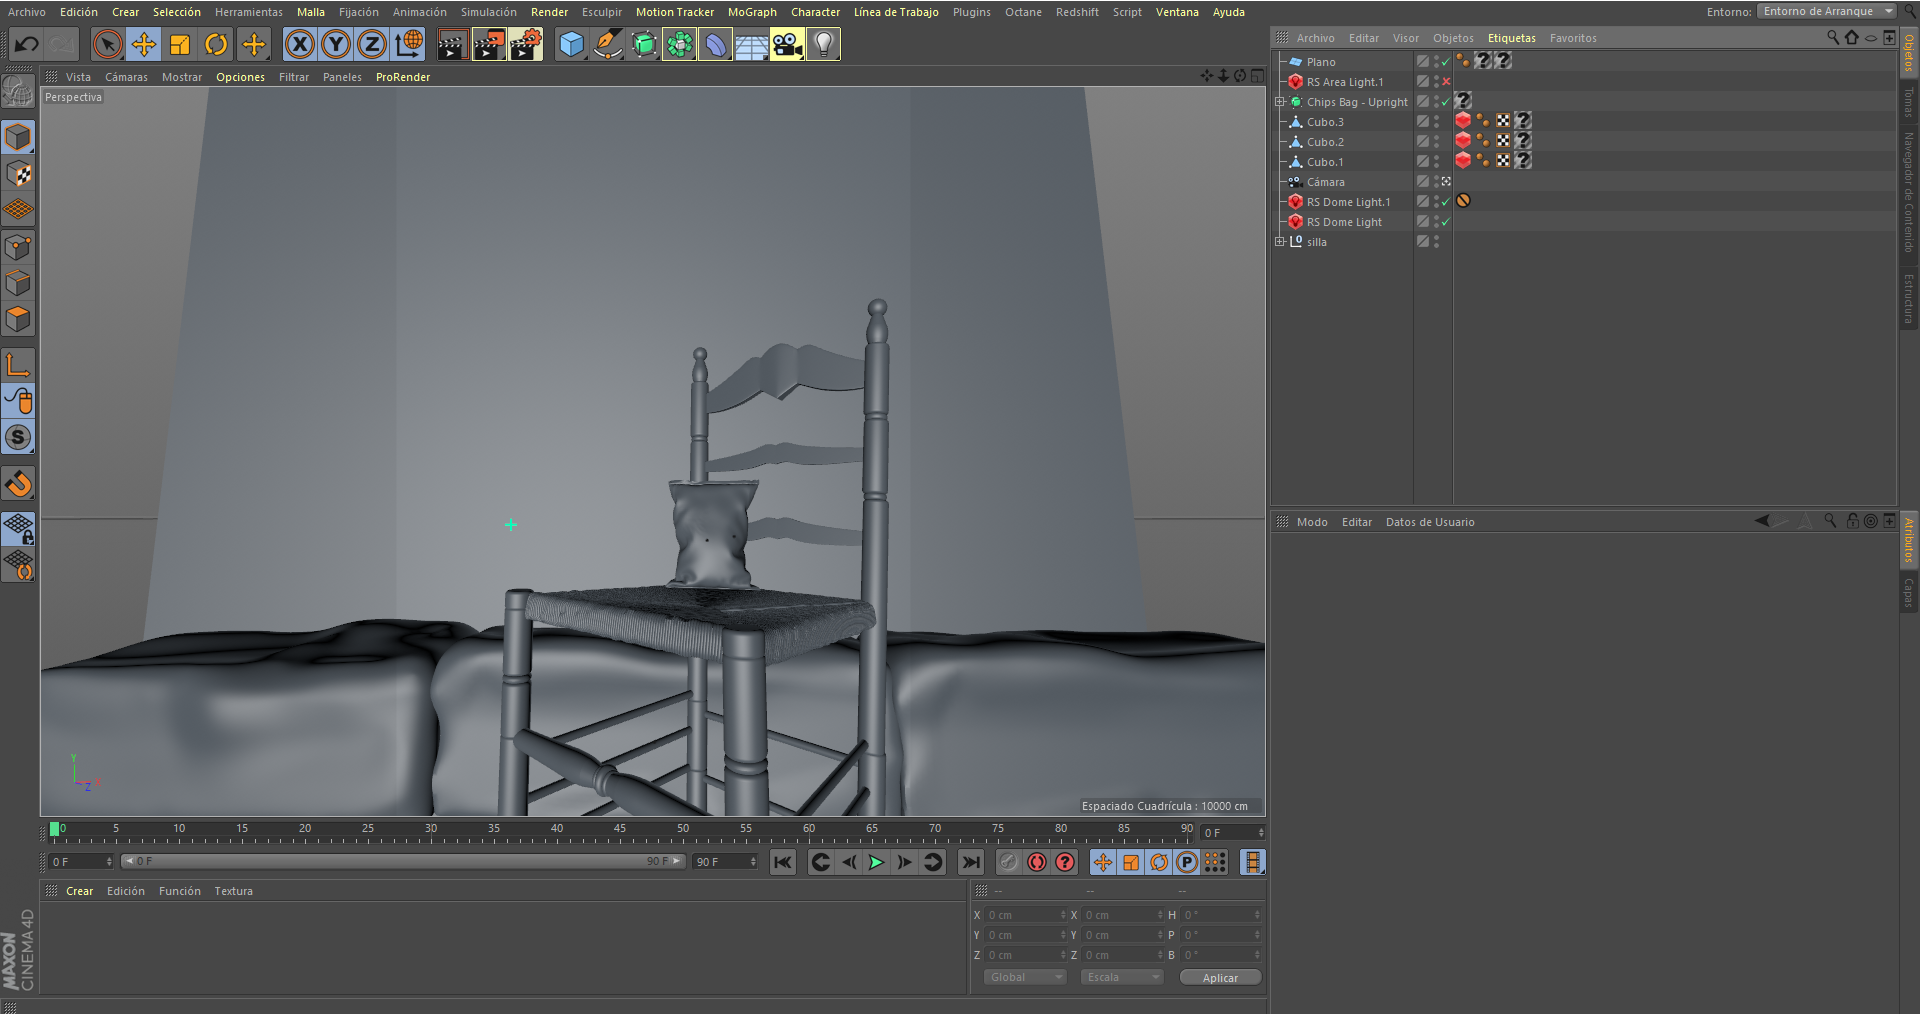The height and width of the screenshot is (1014, 1920).
Task: Click the Undo arrow icon
Action: pos(27,44)
